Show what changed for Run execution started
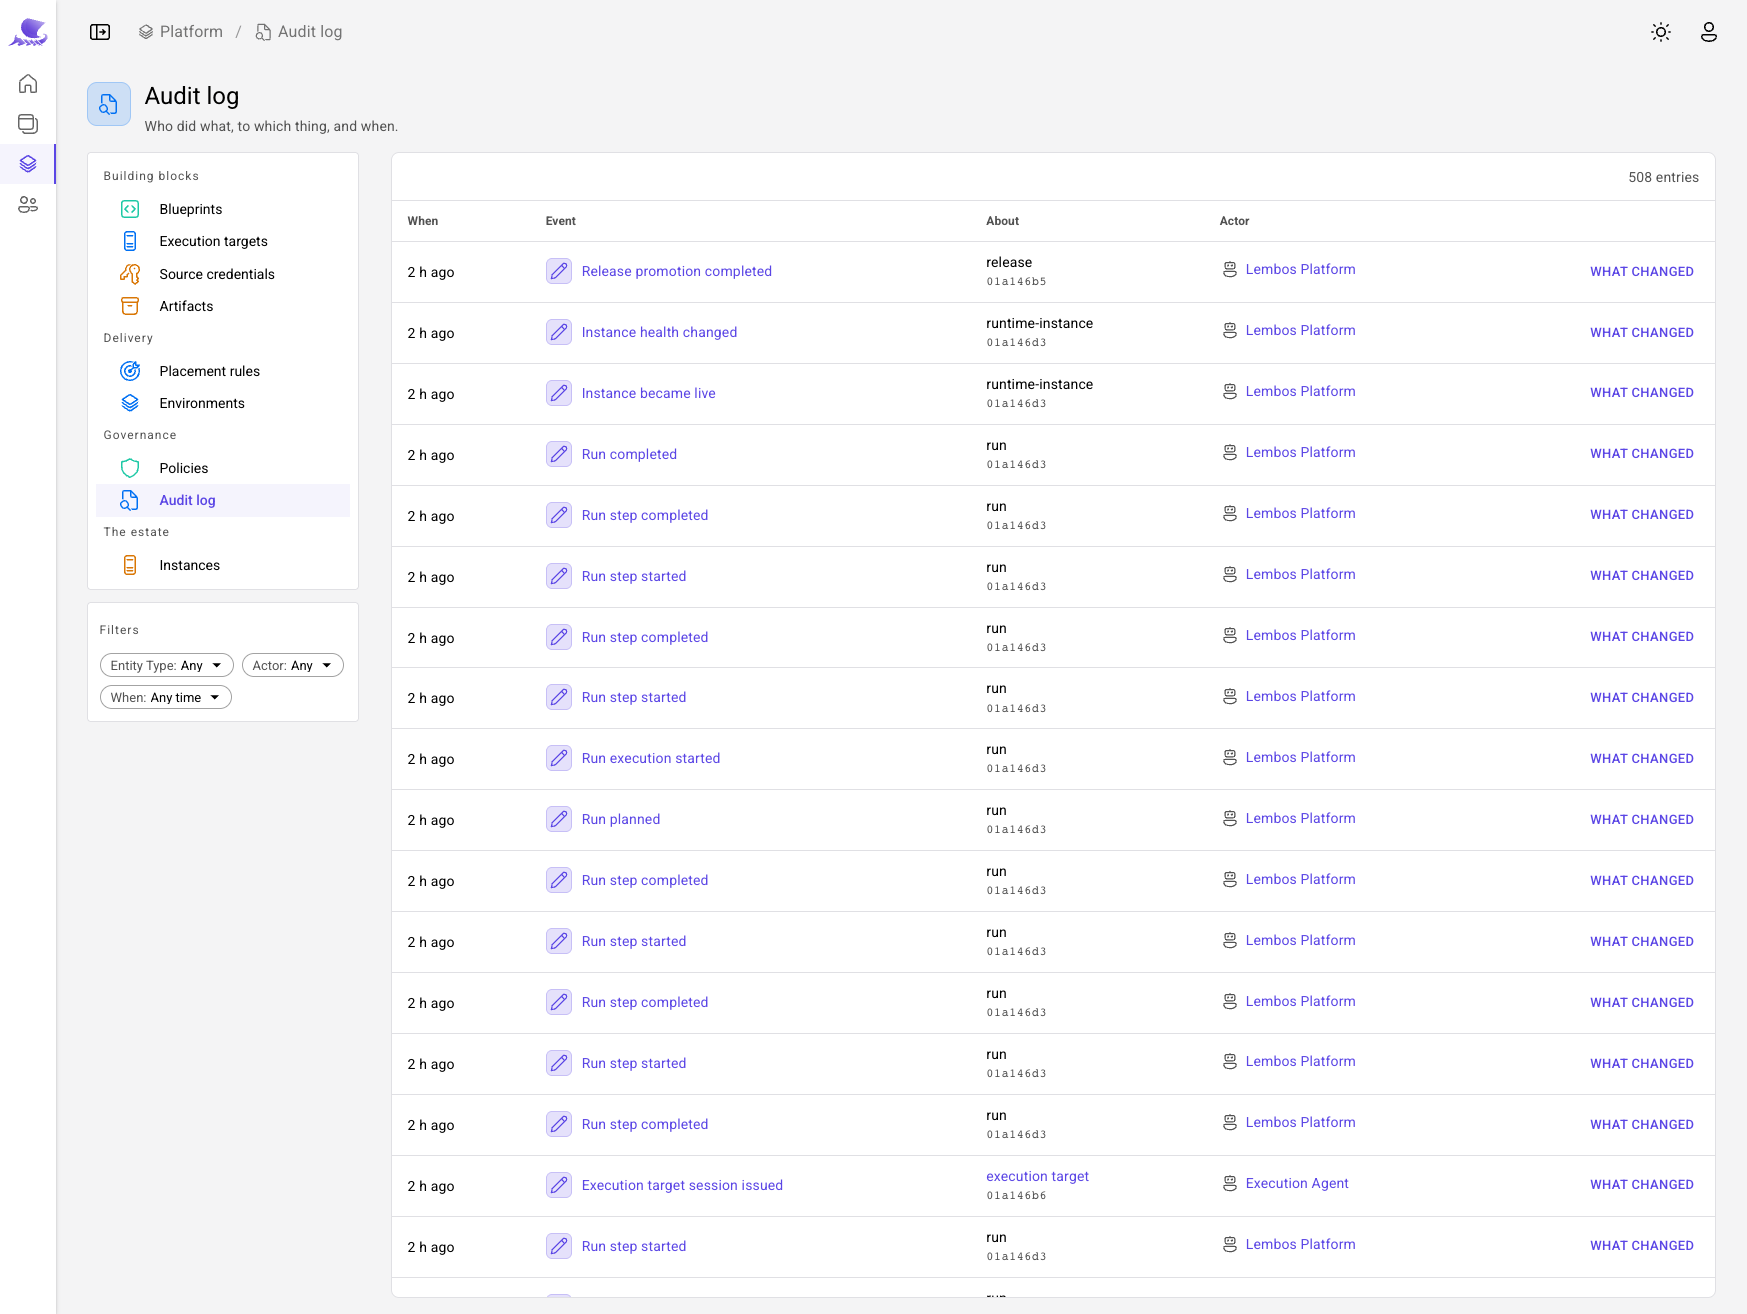 [x=1642, y=758]
